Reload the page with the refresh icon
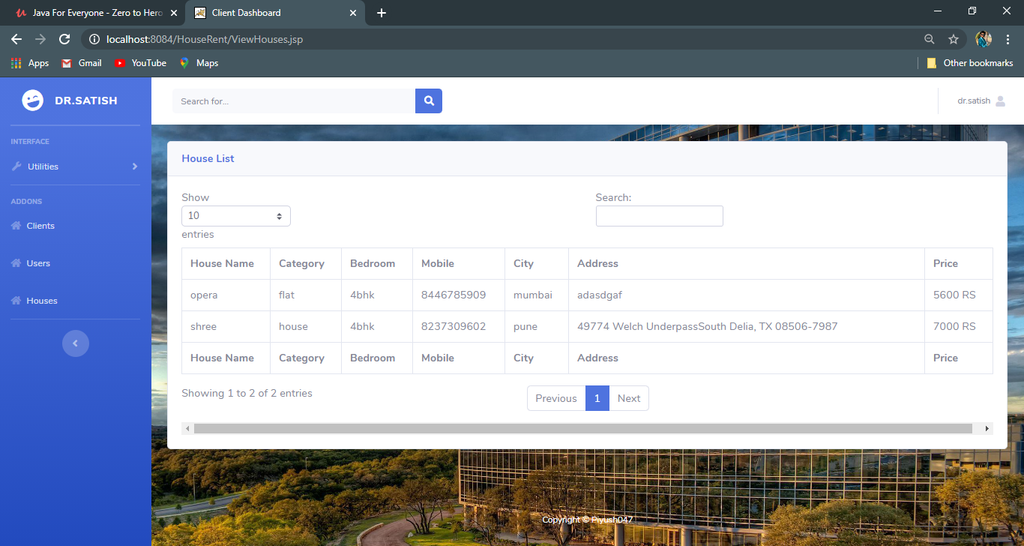Viewport: 1024px width, 546px height. pos(64,39)
